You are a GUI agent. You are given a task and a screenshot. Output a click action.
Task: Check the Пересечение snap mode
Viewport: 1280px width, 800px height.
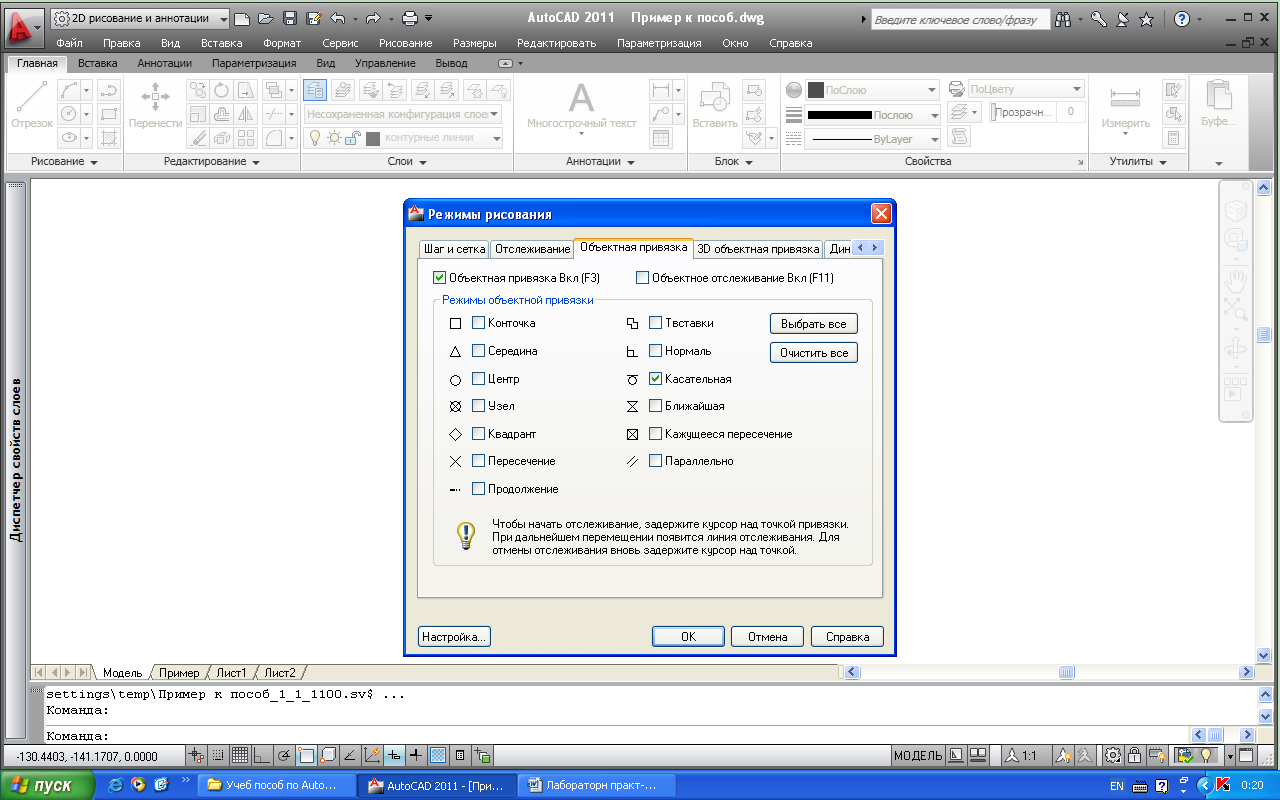tap(478, 461)
